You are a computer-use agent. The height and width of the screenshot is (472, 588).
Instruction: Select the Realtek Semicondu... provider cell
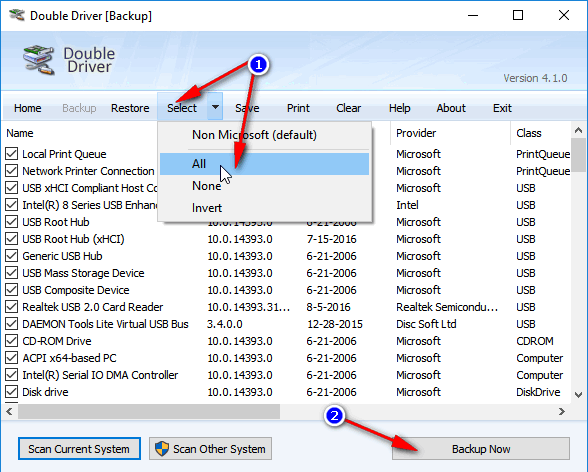[x=447, y=307]
